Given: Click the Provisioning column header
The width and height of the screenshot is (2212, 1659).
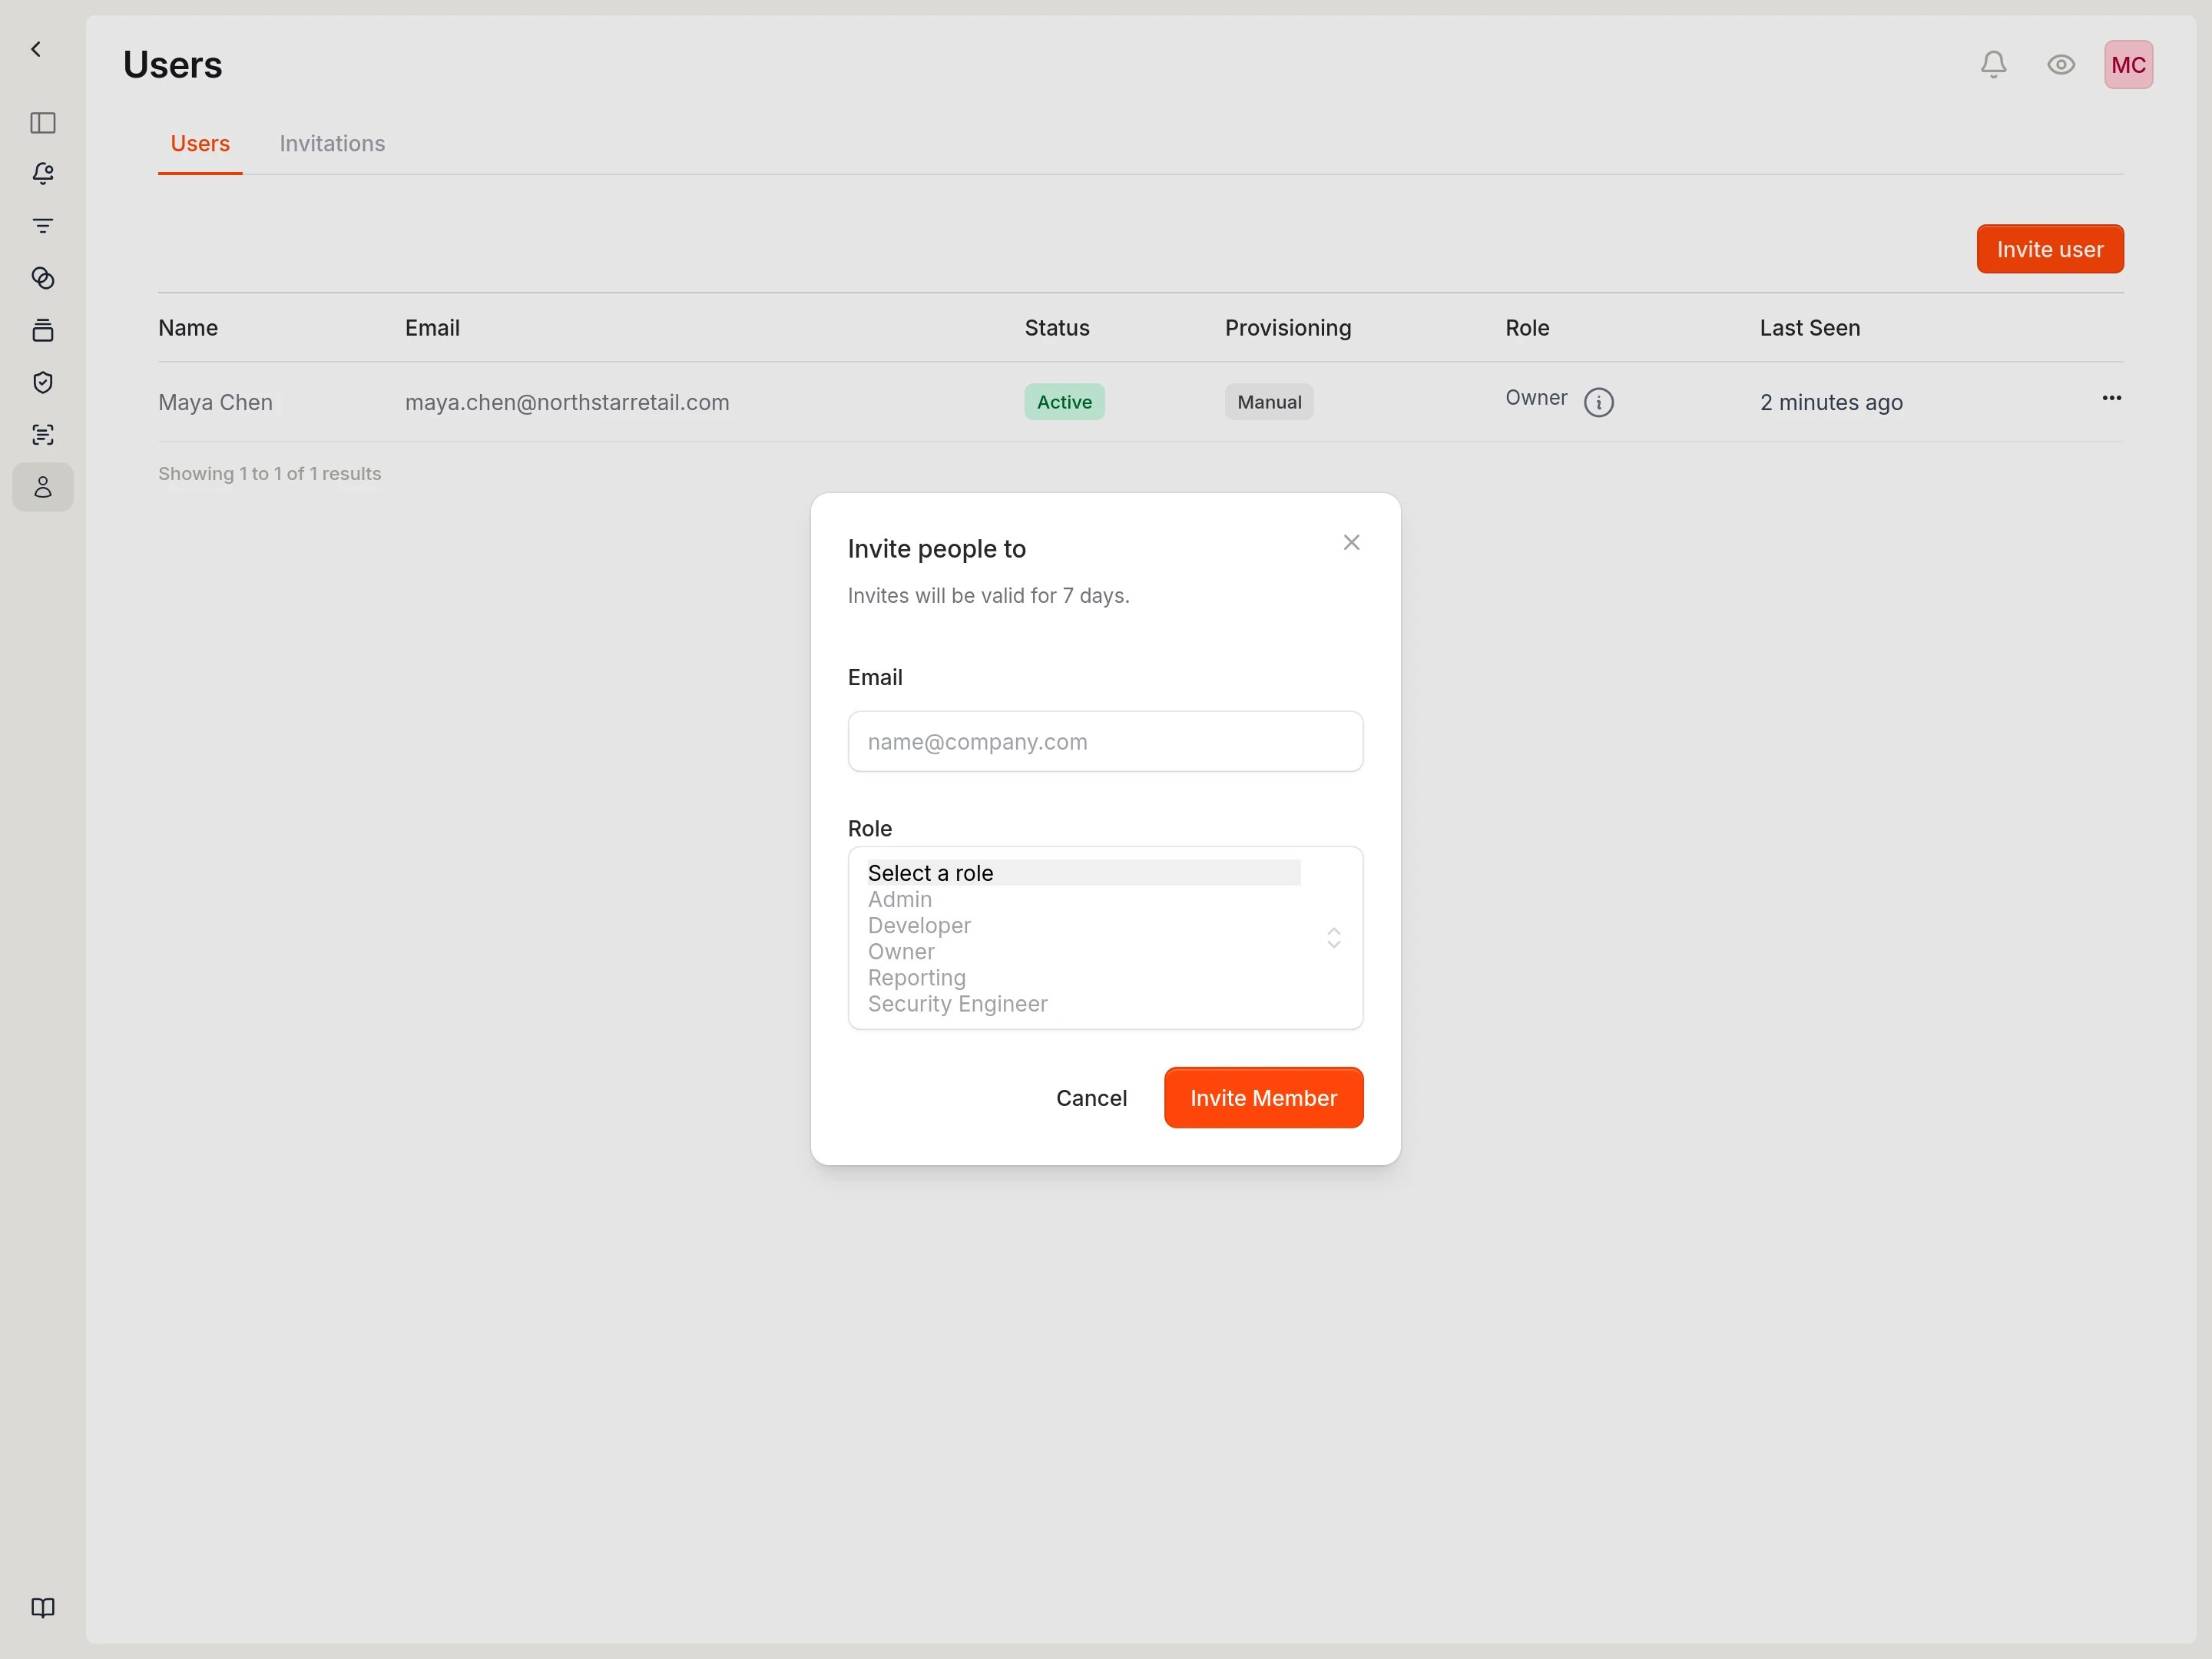Looking at the screenshot, I should click(1288, 328).
